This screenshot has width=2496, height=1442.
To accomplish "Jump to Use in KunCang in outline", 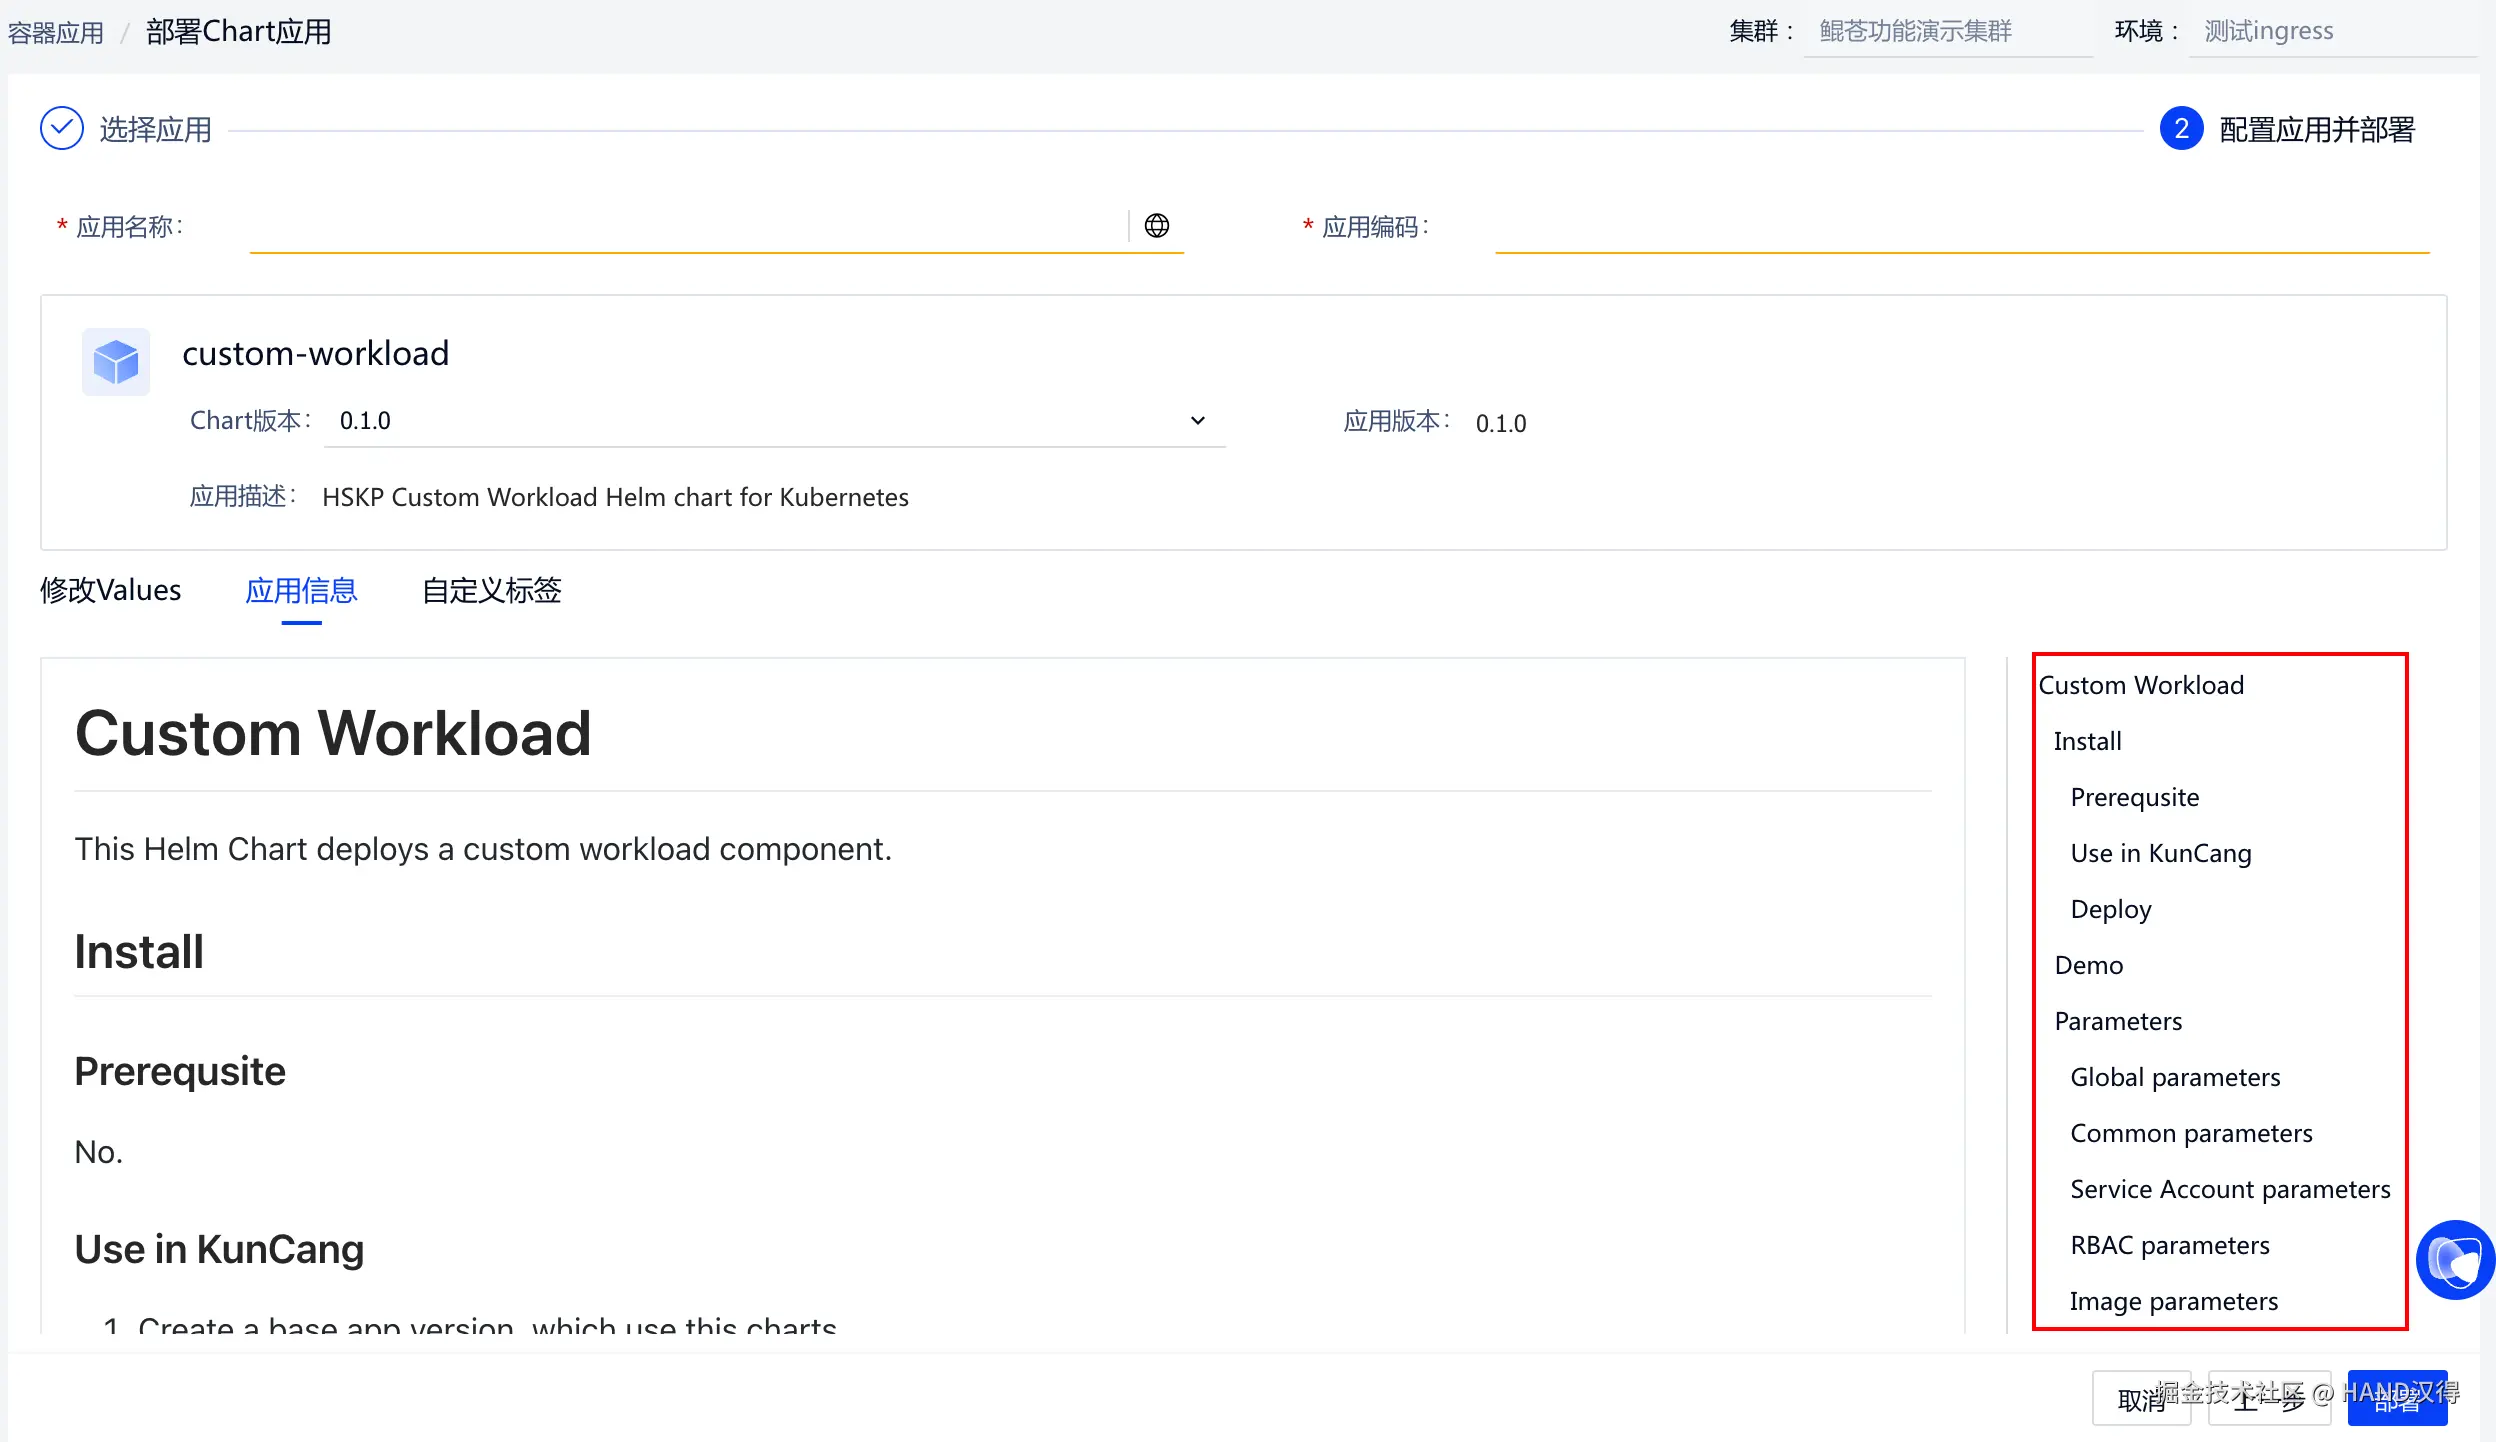I will [x=2160, y=853].
